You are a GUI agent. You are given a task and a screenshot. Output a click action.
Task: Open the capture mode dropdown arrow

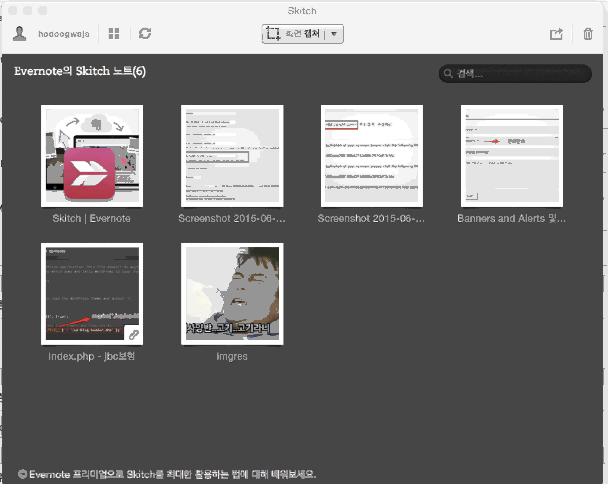coord(334,34)
